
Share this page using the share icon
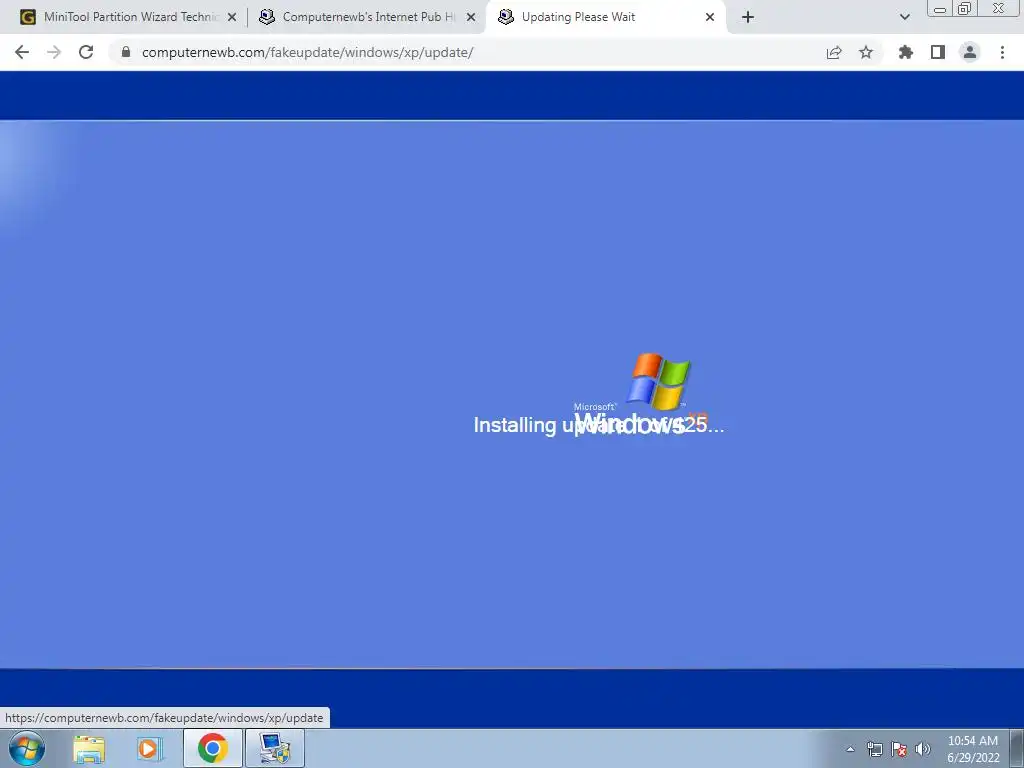tap(834, 52)
